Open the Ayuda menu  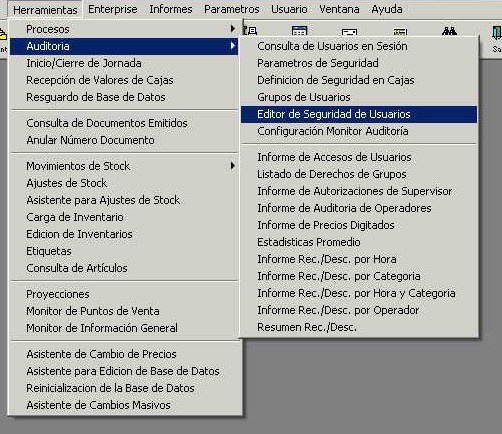click(x=387, y=9)
